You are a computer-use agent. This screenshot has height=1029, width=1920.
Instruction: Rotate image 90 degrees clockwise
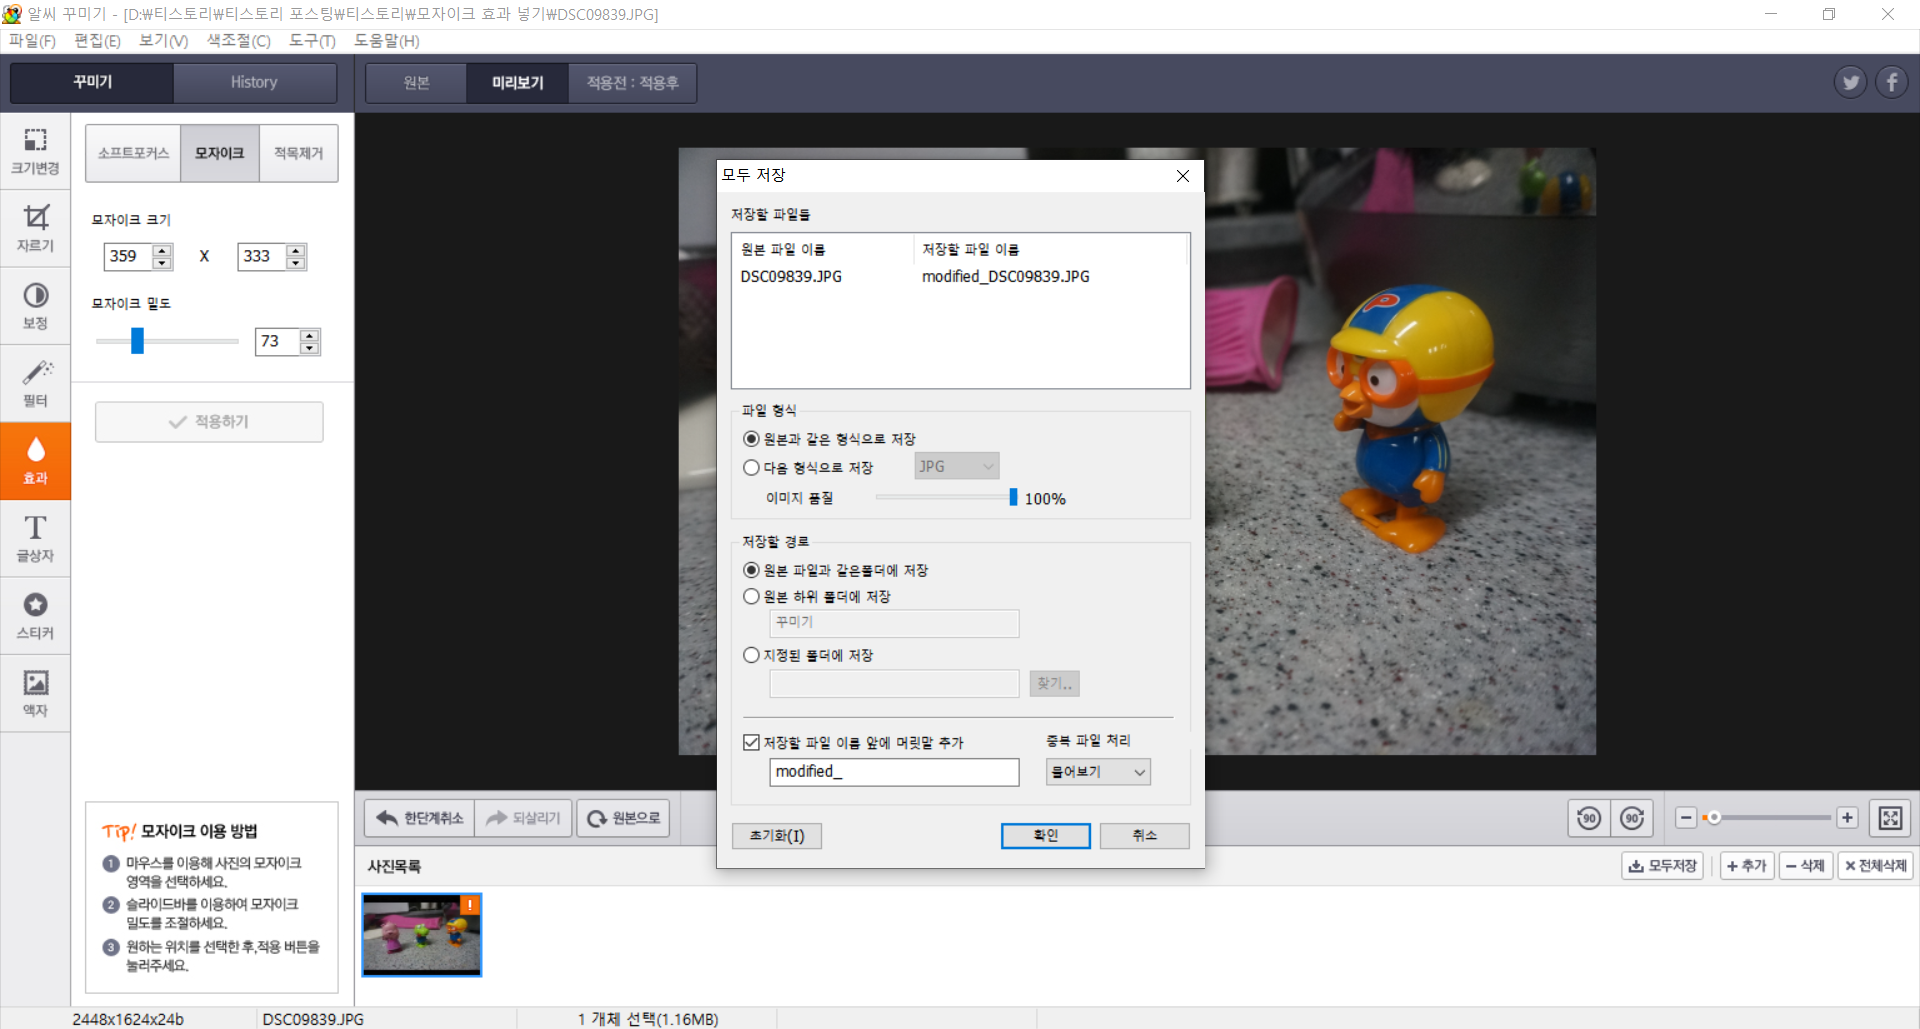coord(1632,818)
